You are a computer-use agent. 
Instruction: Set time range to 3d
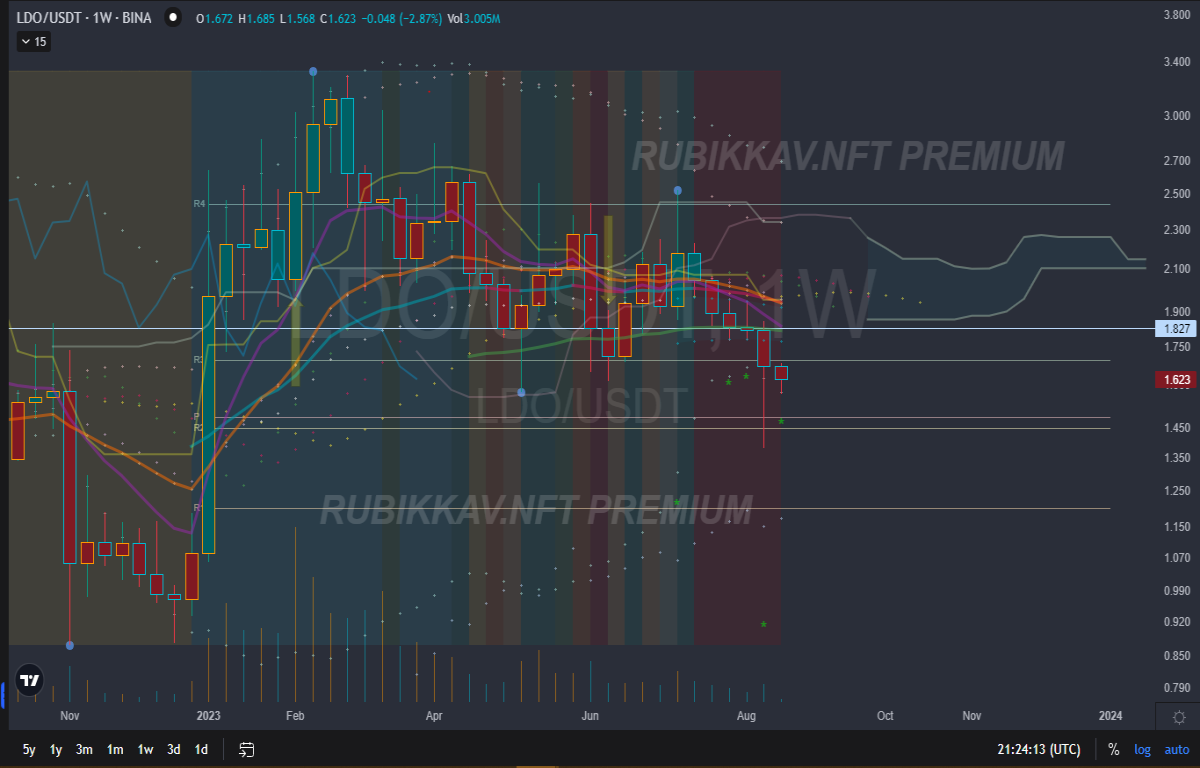[x=174, y=749]
